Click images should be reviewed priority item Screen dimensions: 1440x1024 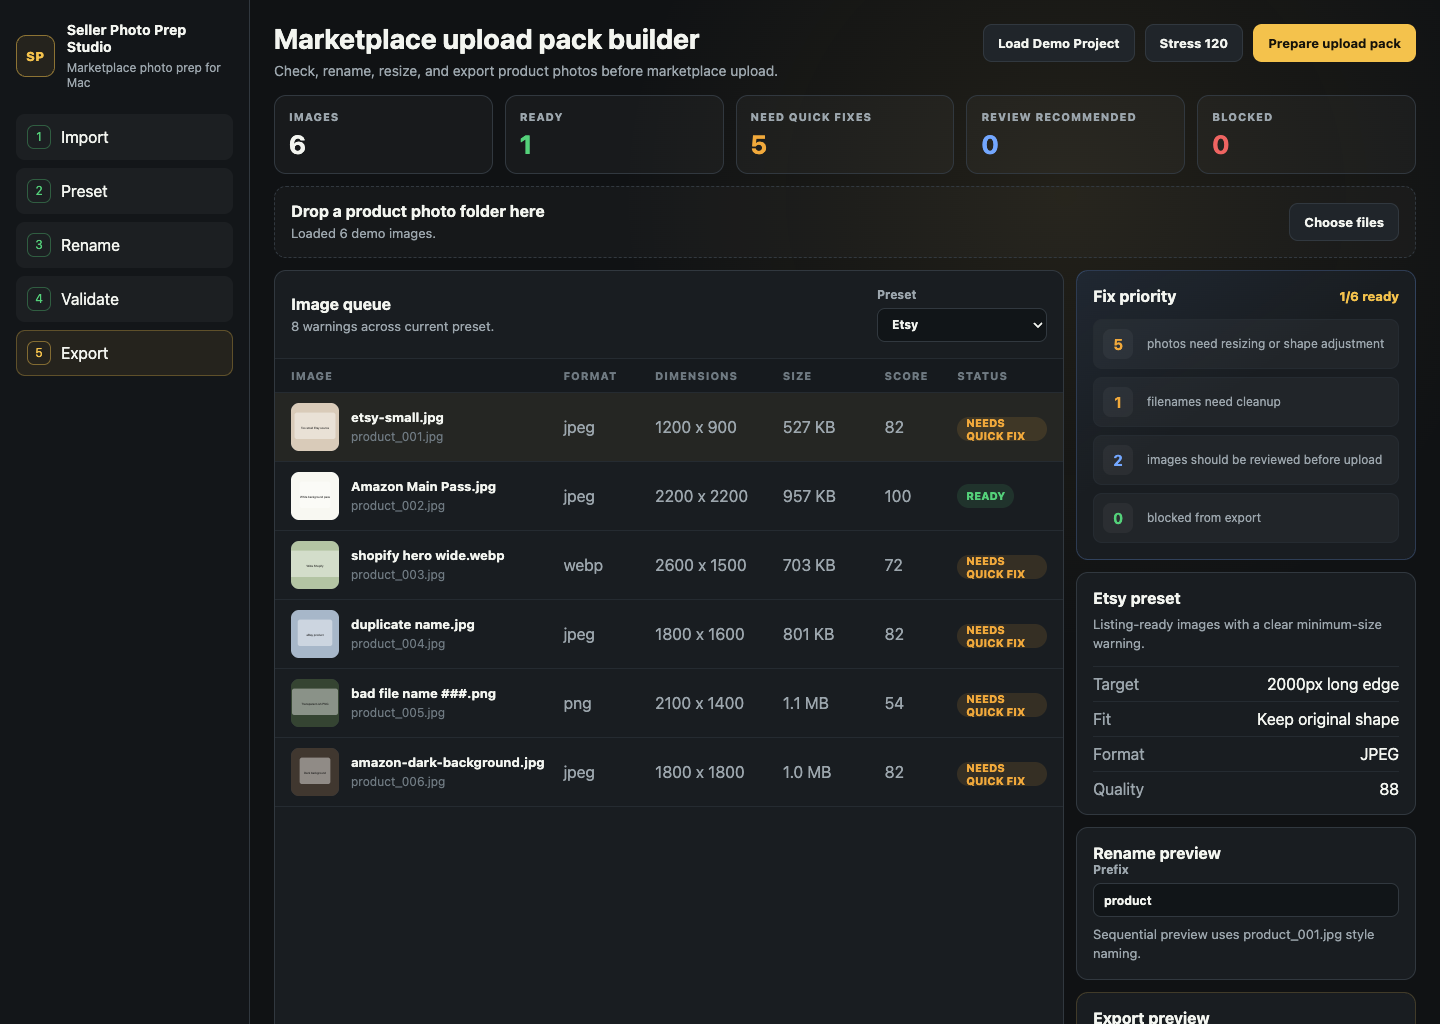1245,460
